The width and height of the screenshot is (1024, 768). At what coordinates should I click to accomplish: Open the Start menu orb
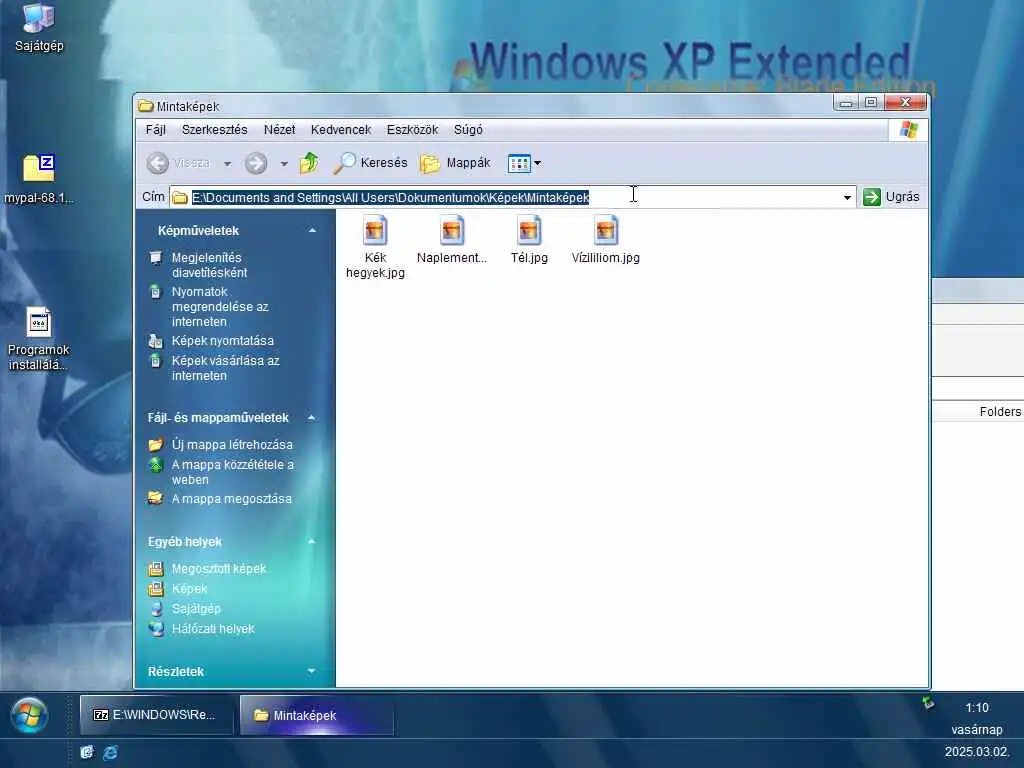[29, 714]
